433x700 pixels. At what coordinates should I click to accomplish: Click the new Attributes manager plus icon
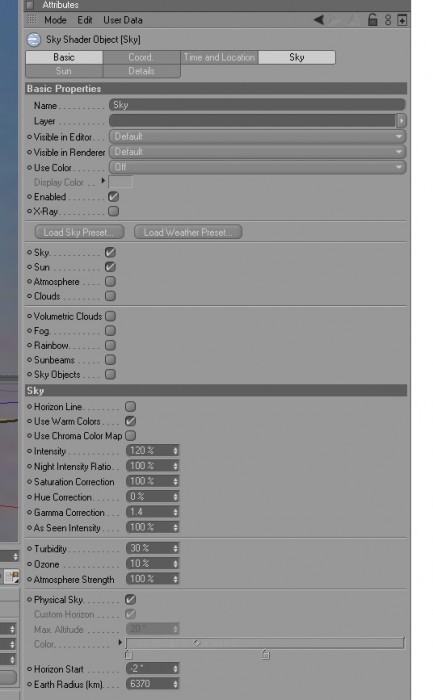402,20
